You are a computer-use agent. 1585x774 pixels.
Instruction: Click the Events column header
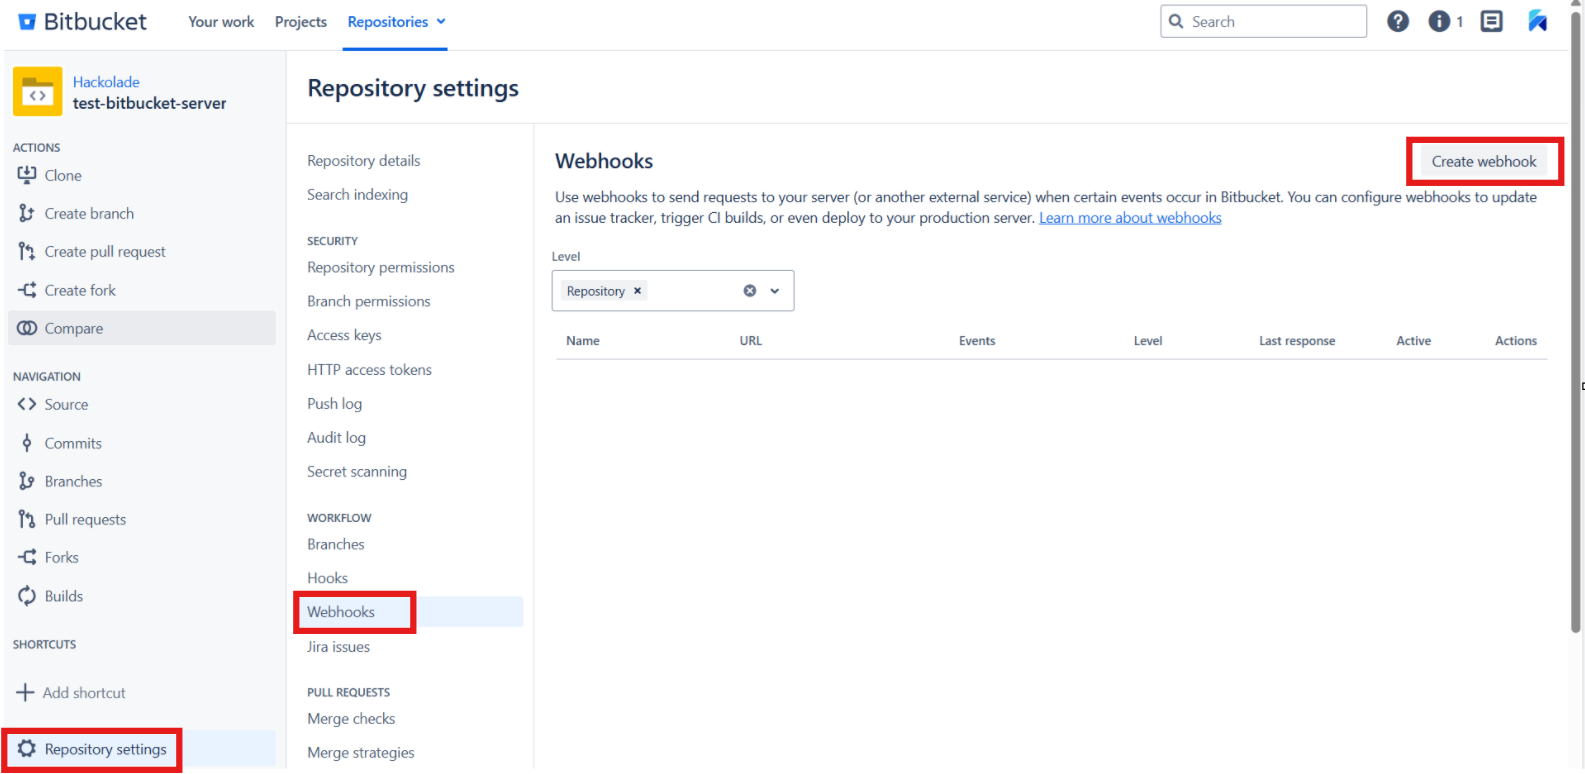[x=977, y=341]
